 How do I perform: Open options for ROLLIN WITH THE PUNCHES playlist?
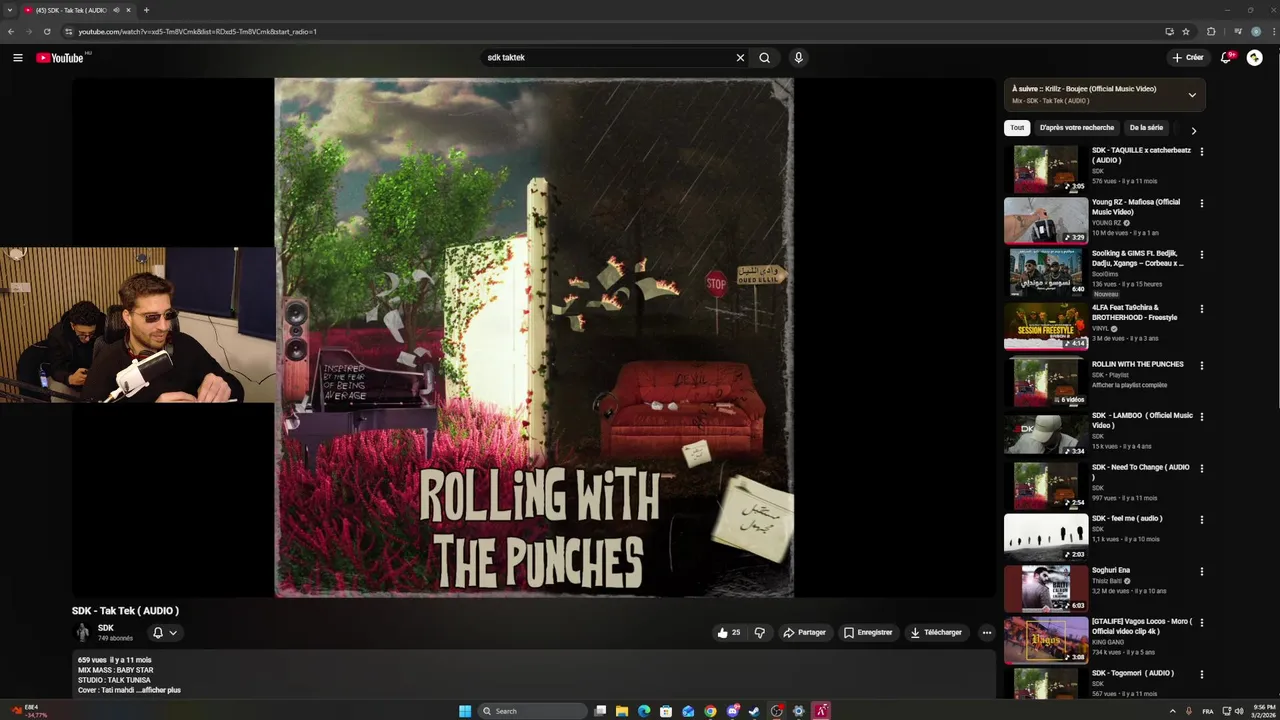pyautogui.click(x=1202, y=366)
